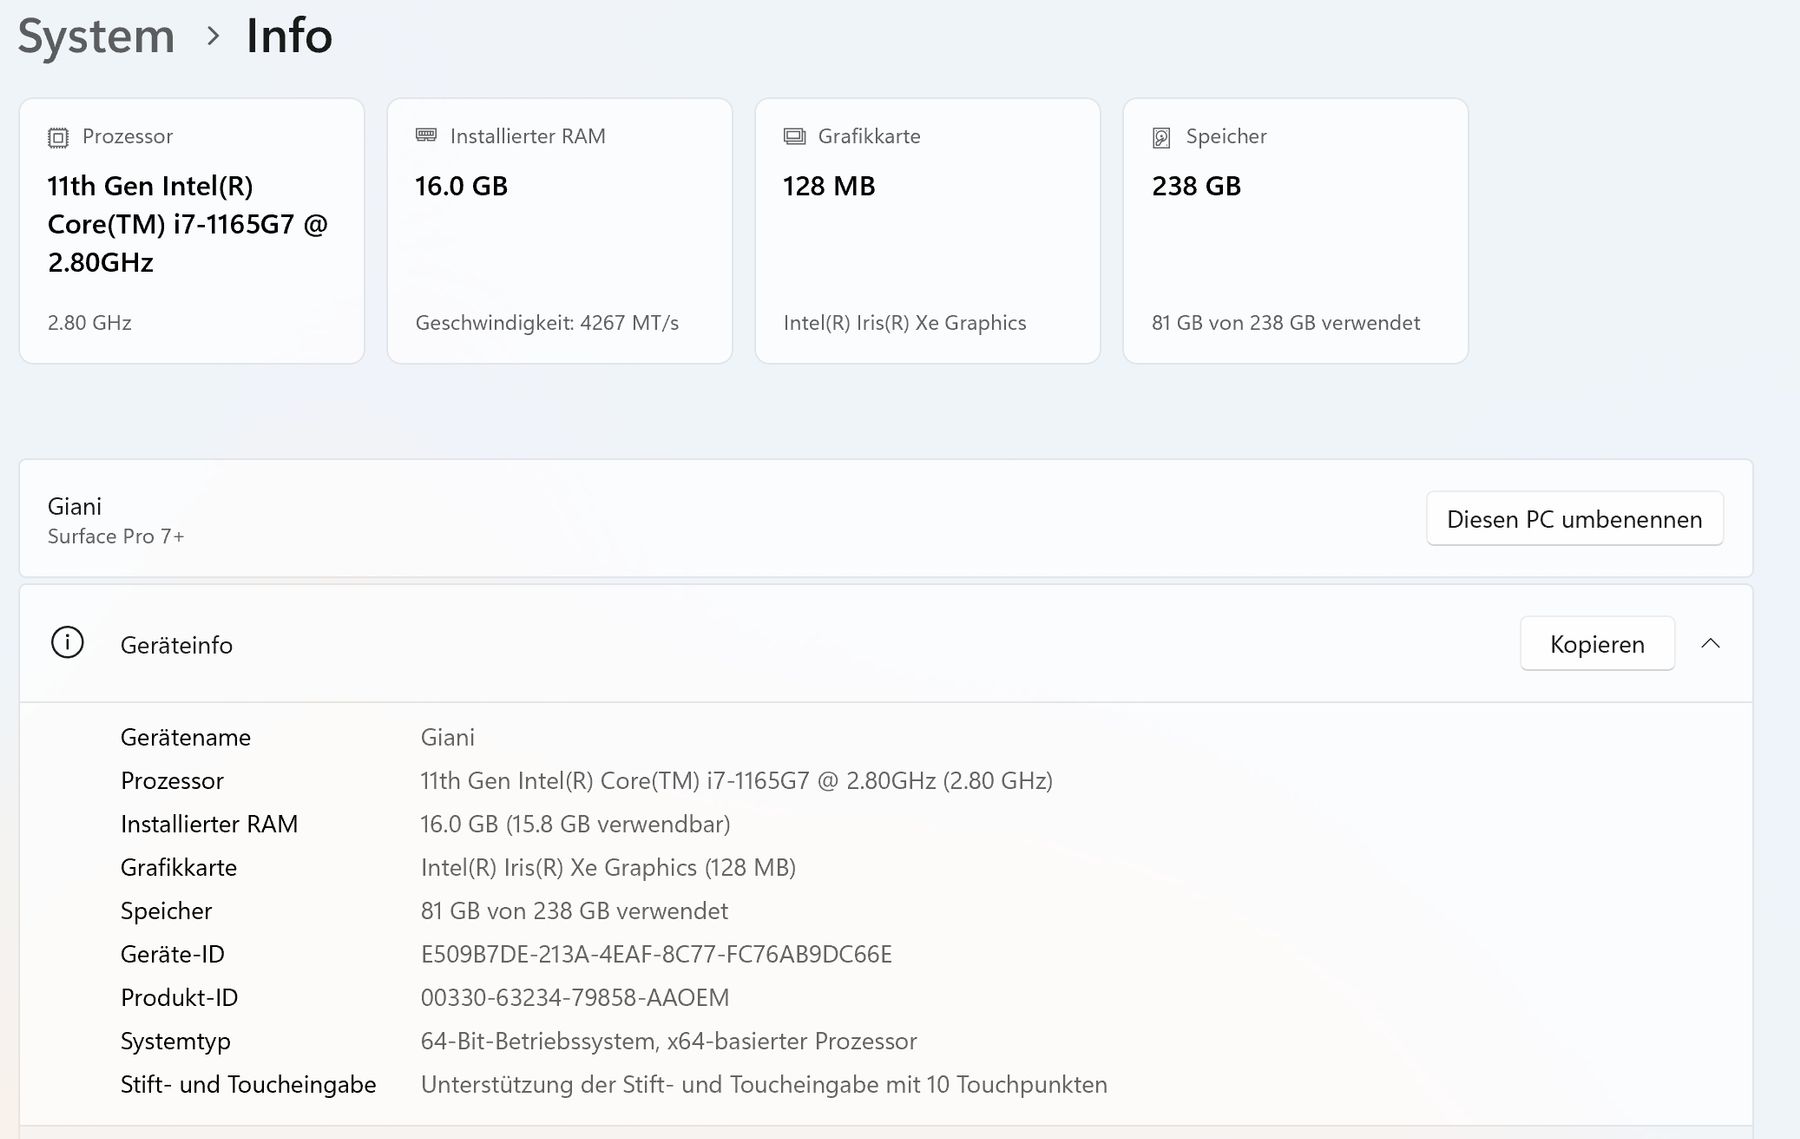The height and width of the screenshot is (1139, 1800).
Task: Click 16.0 GB (15.8 GB verwendbar) value
Action: (575, 824)
